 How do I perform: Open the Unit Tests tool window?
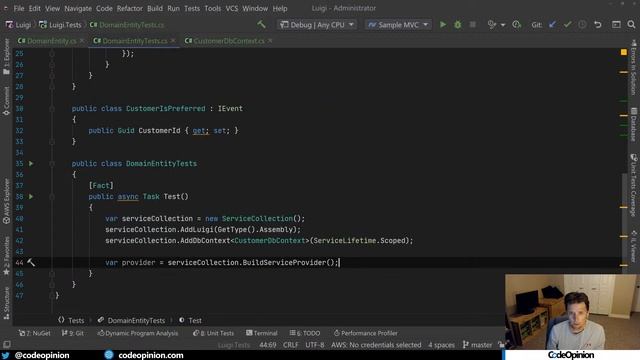(213, 333)
